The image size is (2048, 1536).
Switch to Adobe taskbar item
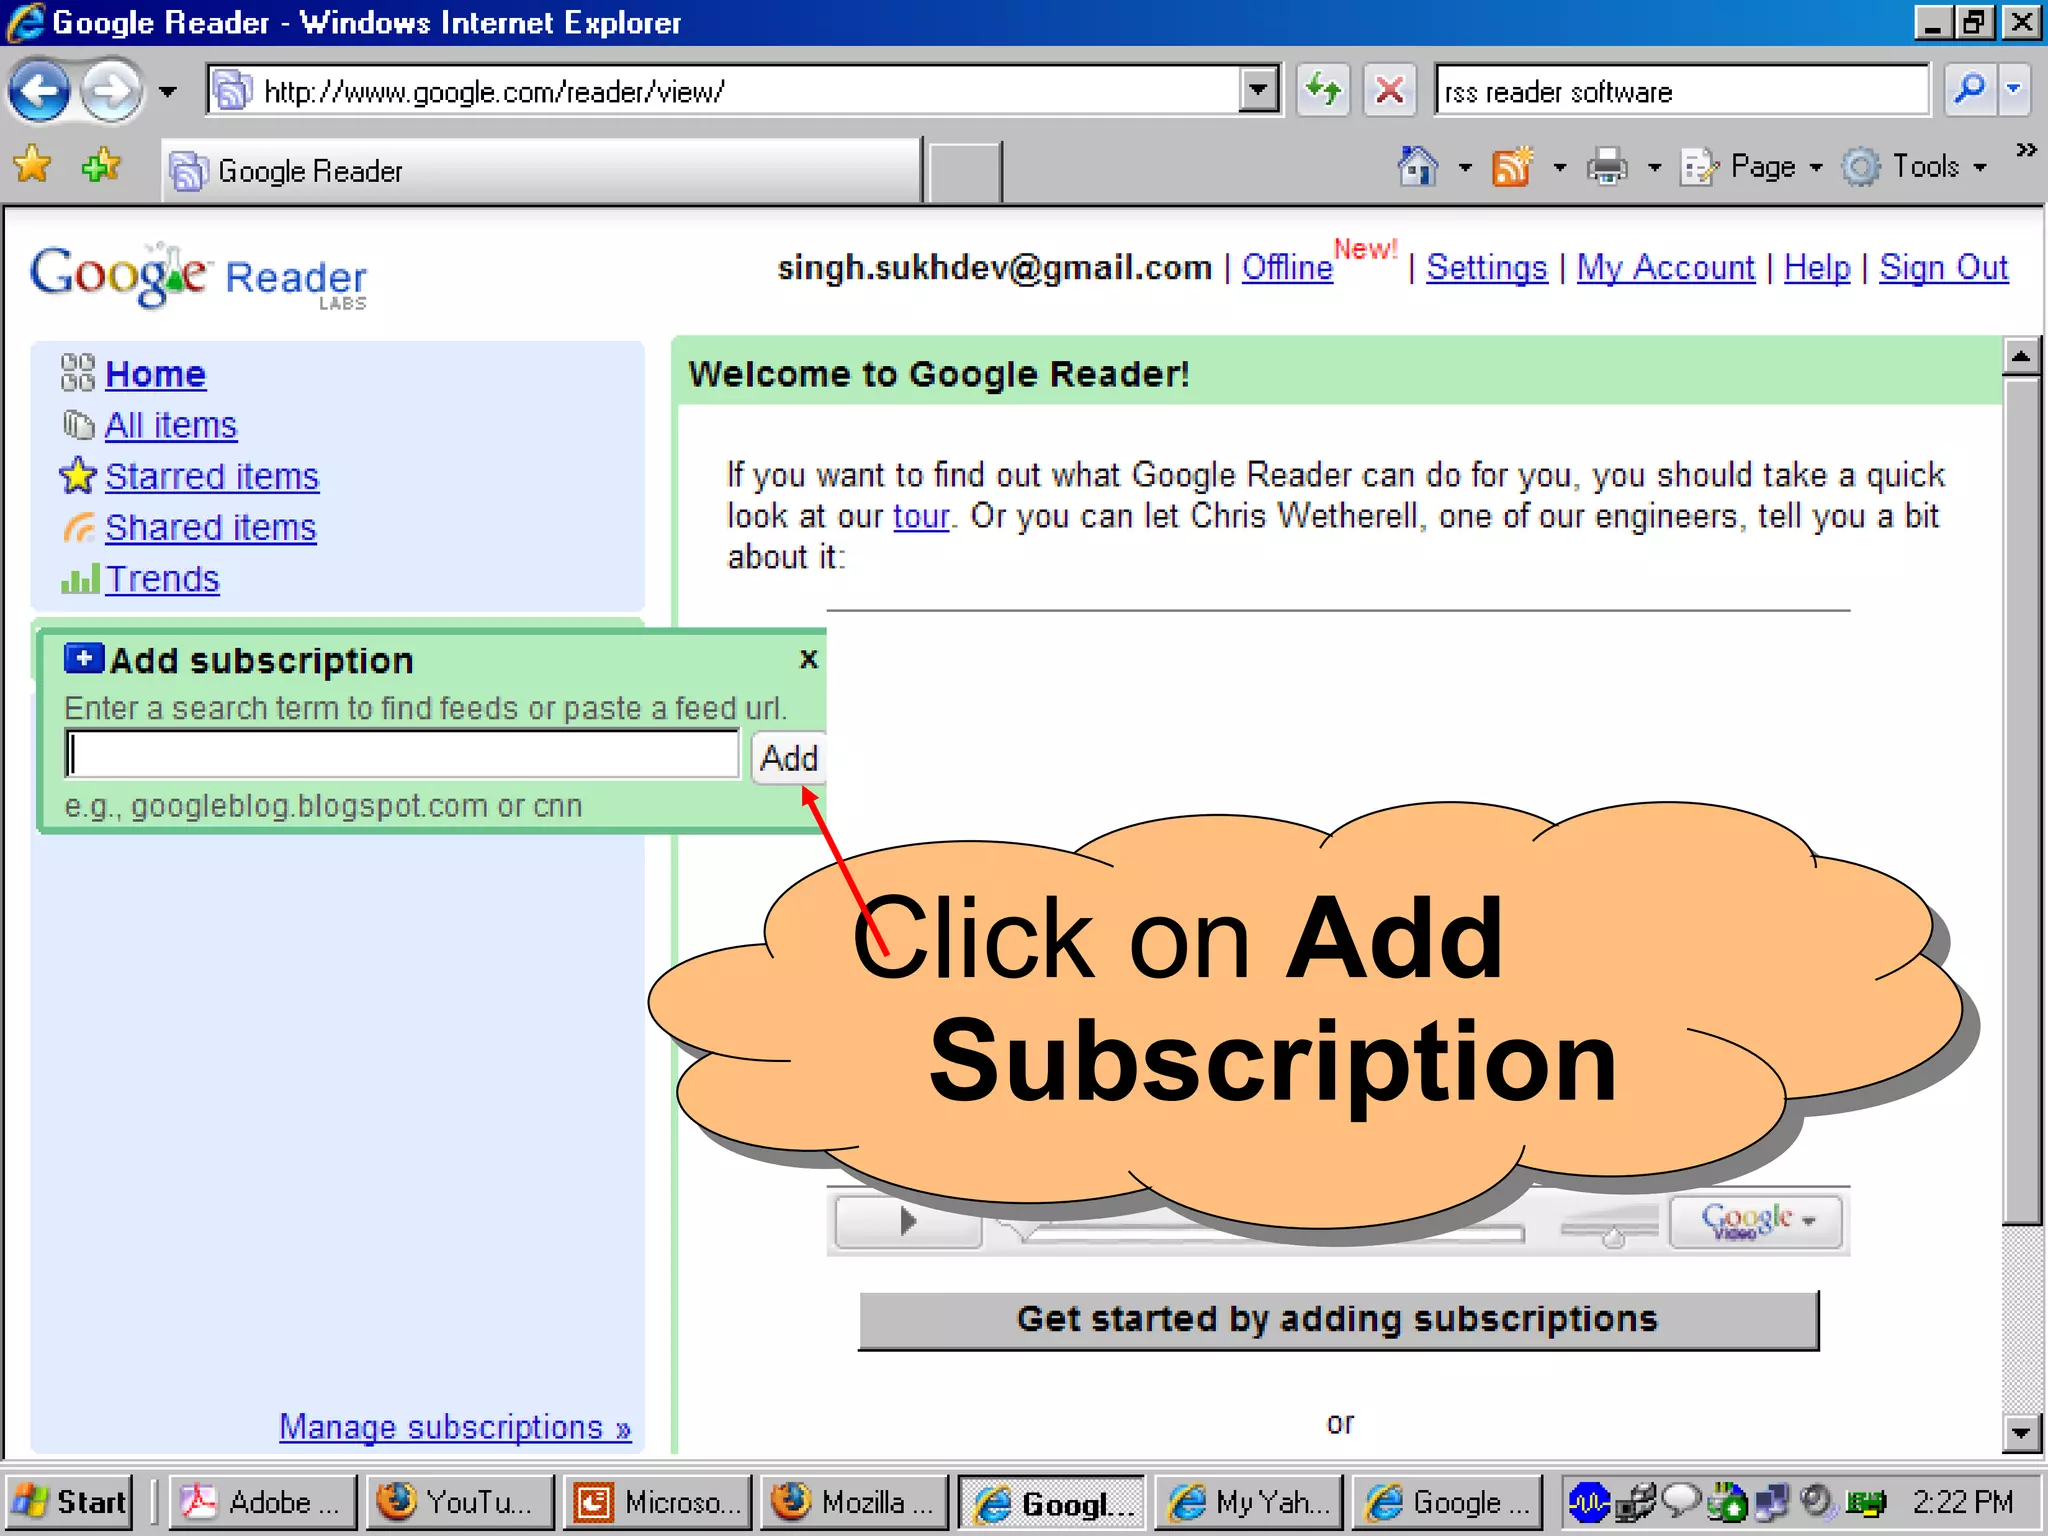(262, 1502)
